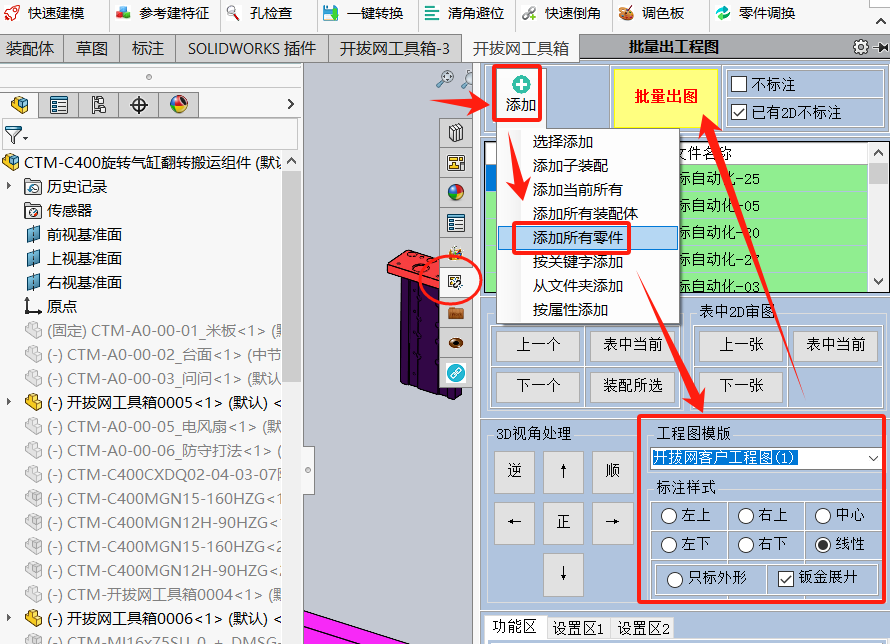The height and width of the screenshot is (644, 890).
Task: Open the Appearances color sphere pane icon
Action: (456, 193)
